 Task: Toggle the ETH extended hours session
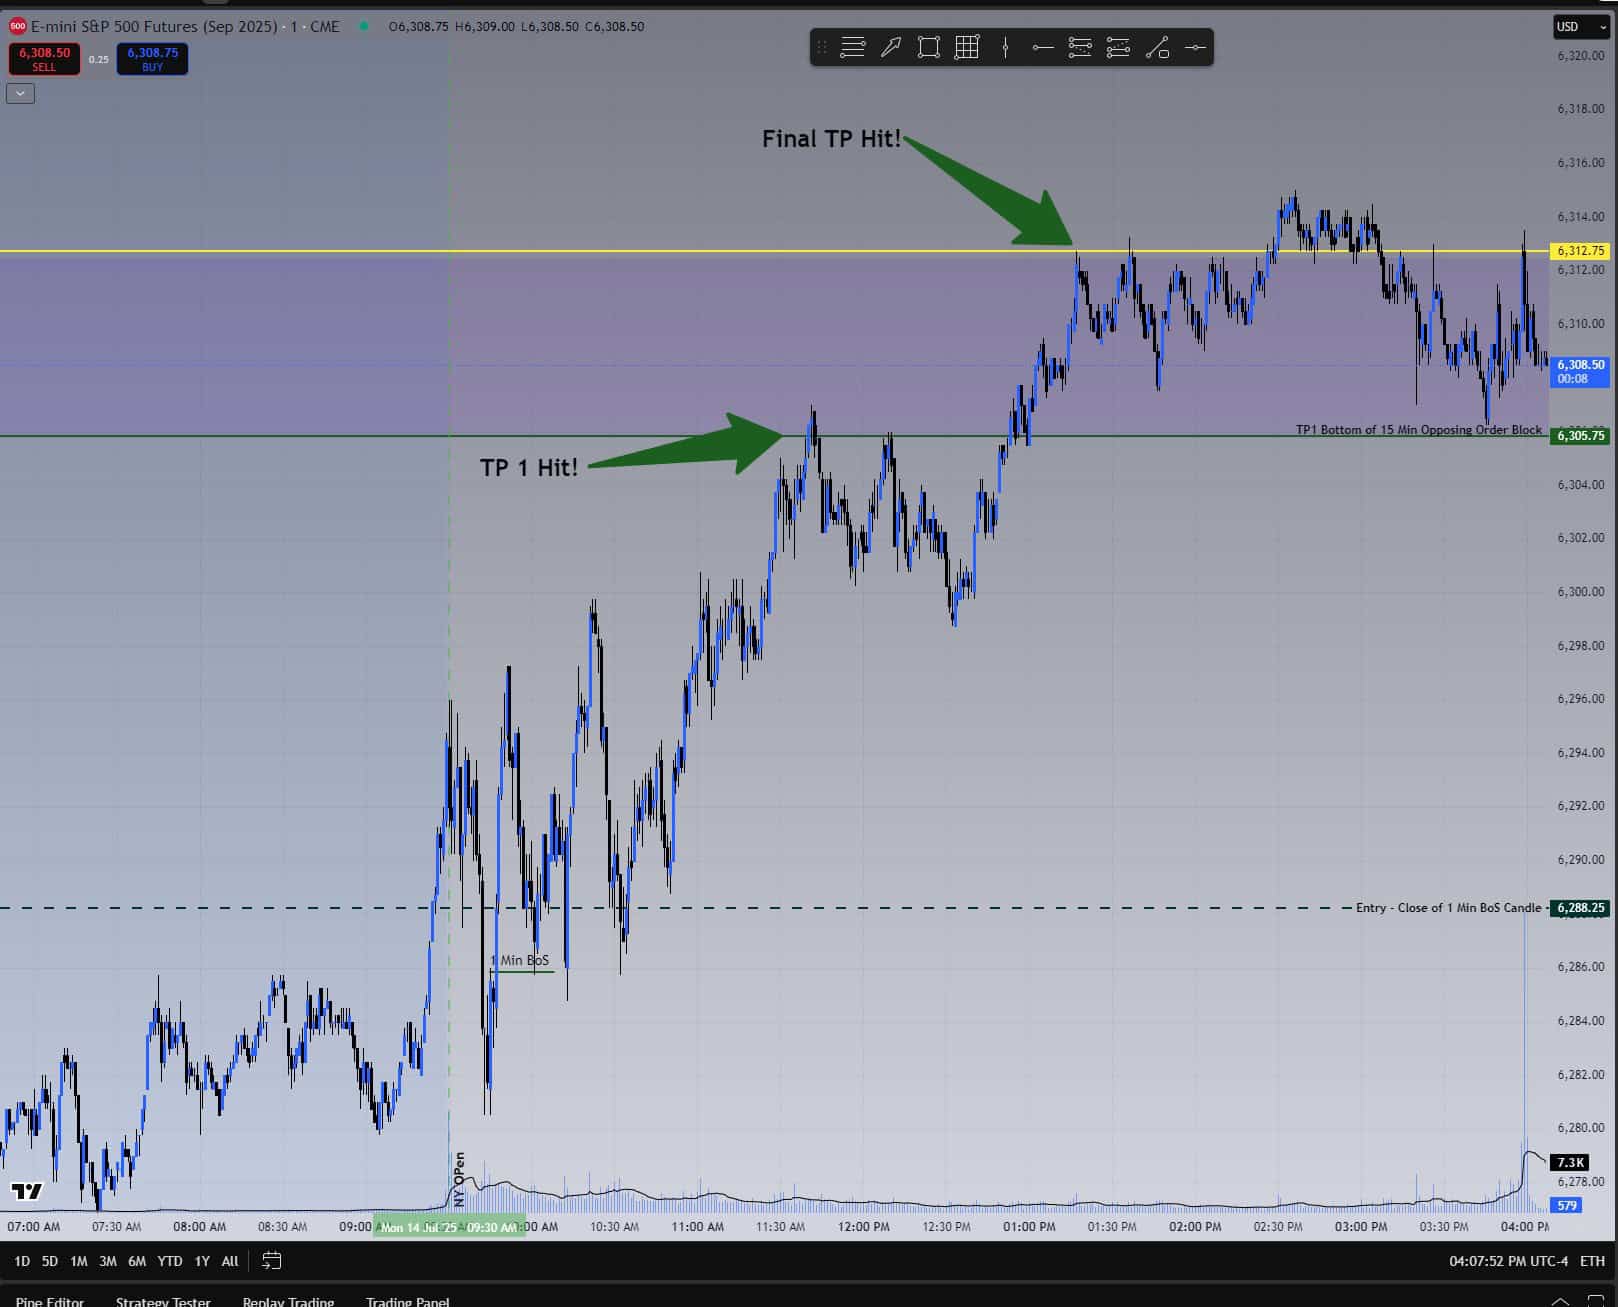1592,1261
